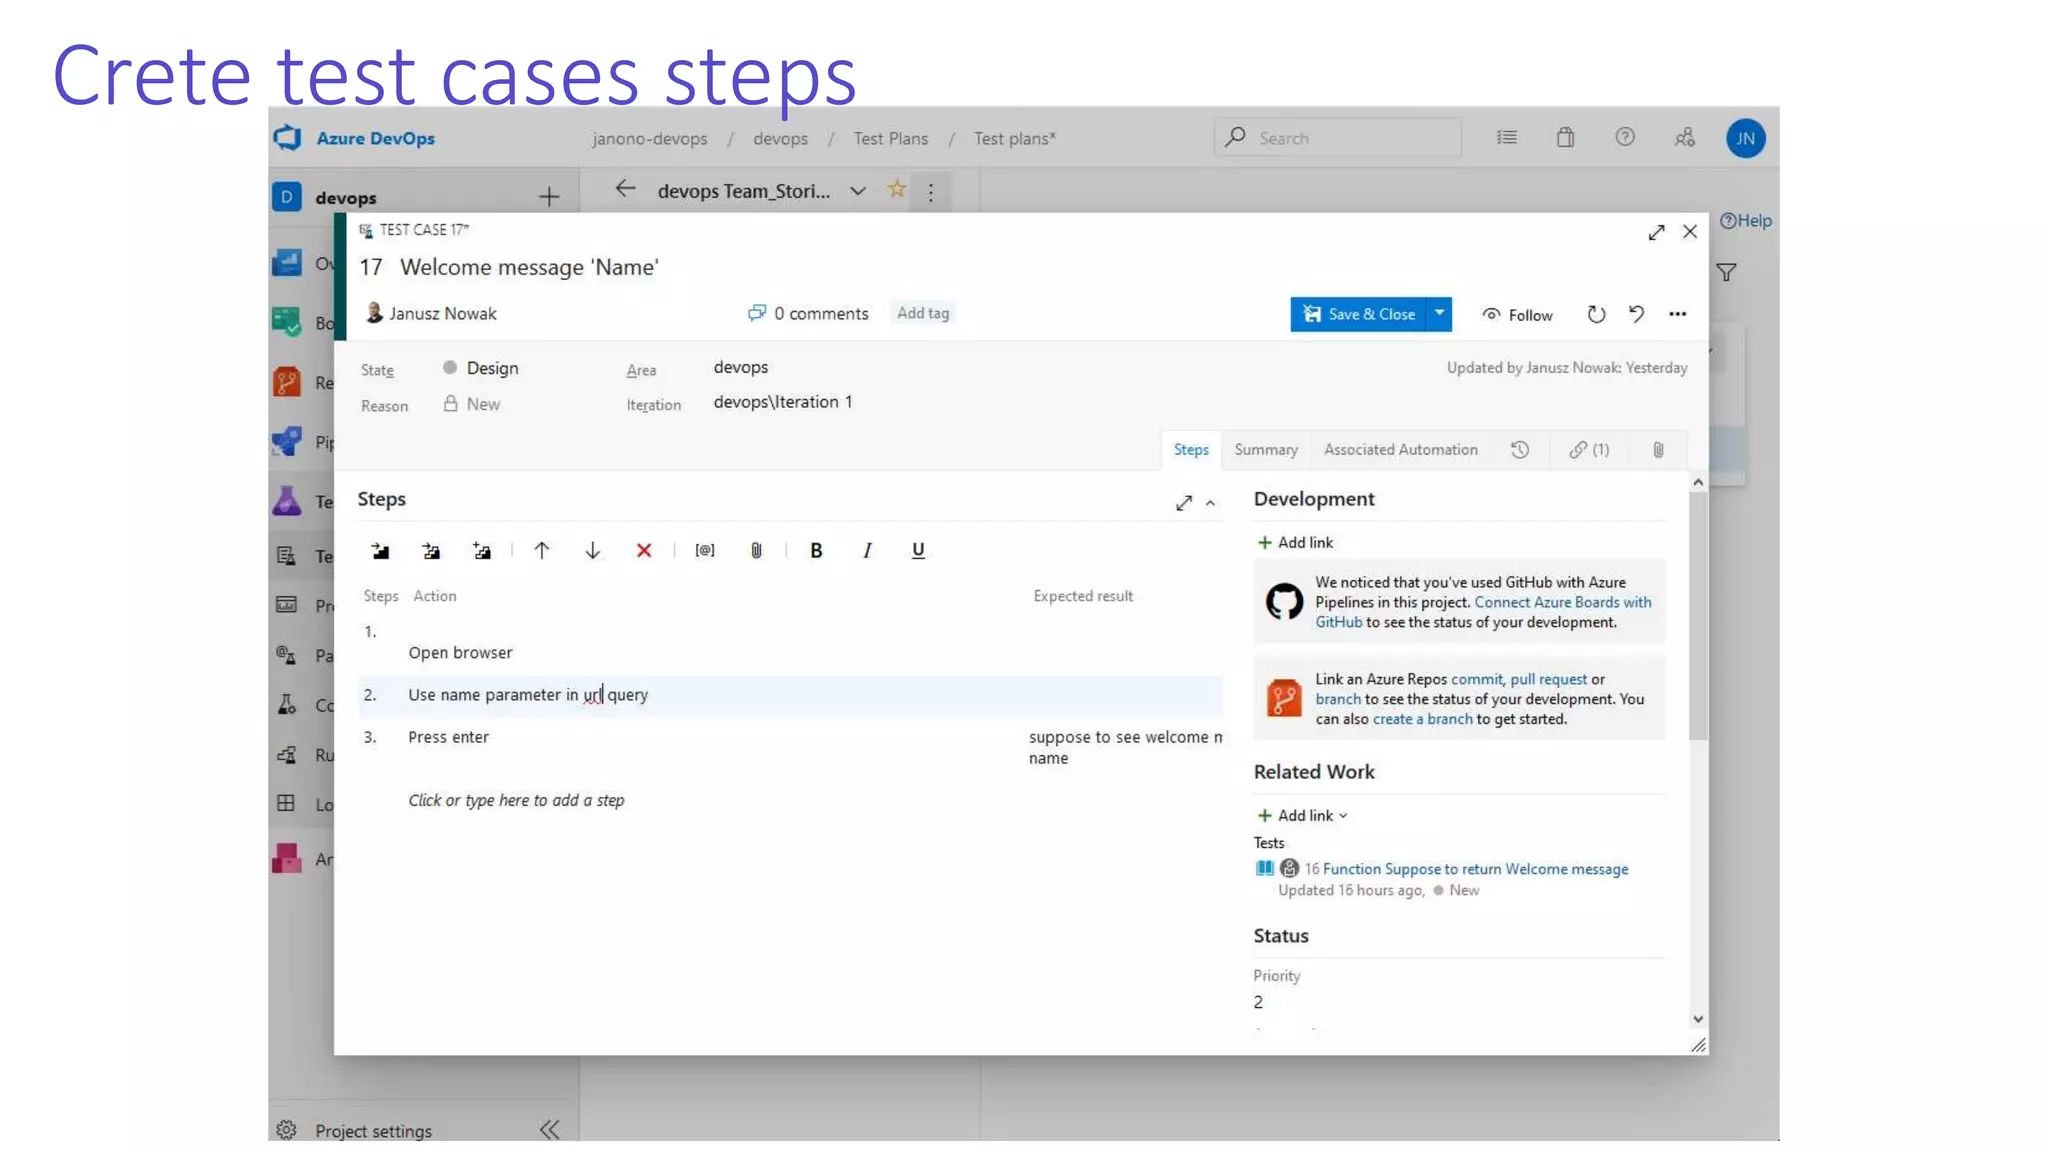The width and height of the screenshot is (2048, 1152).
Task: Click the insert shared steps icon
Action: tap(431, 551)
